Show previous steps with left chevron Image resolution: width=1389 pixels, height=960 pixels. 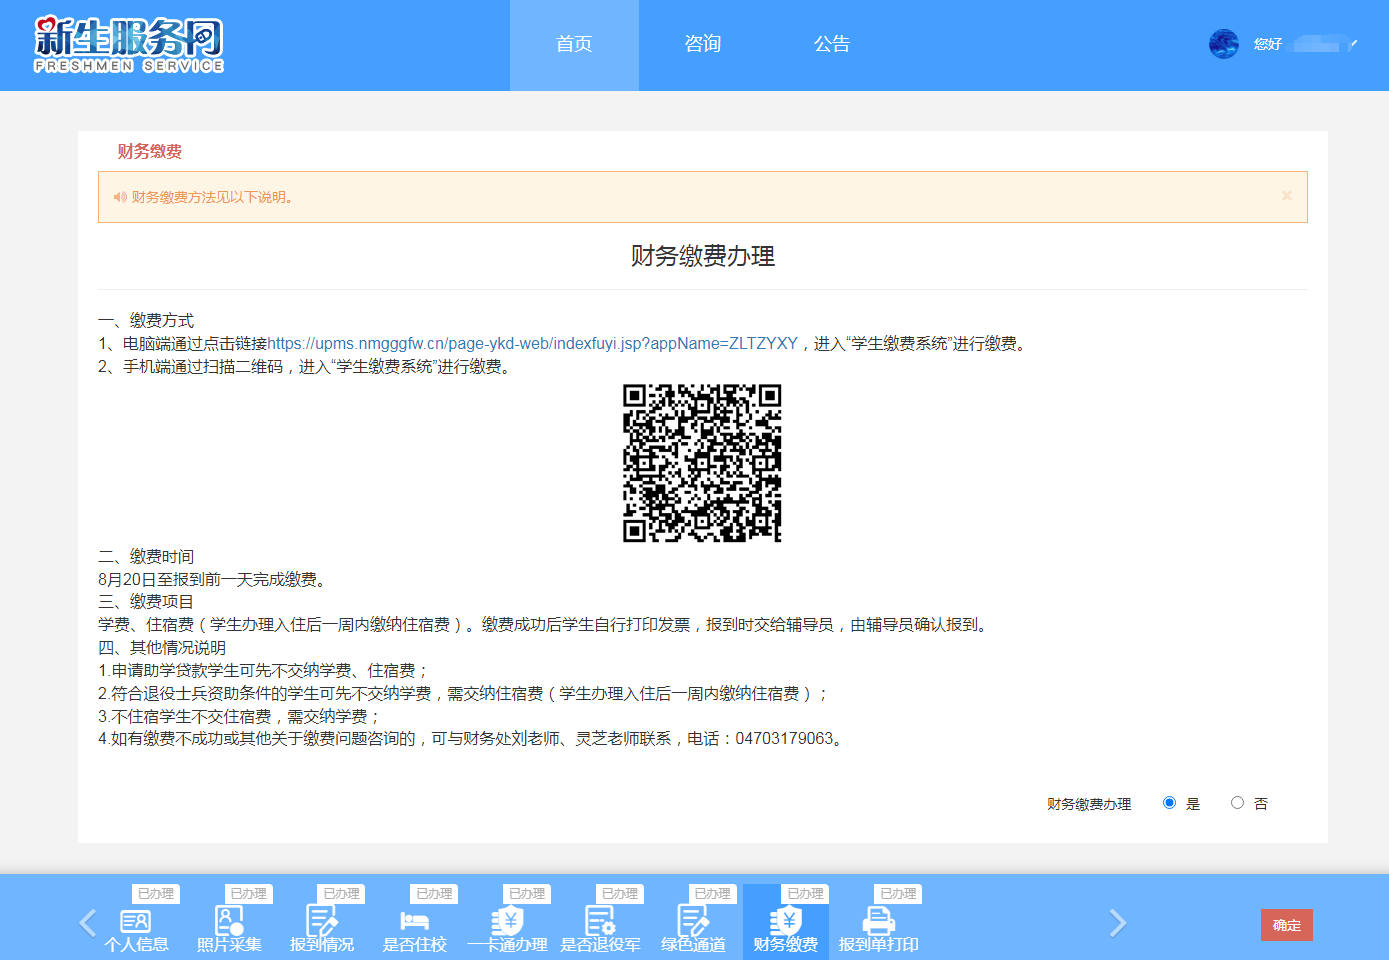(x=88, y=922)
